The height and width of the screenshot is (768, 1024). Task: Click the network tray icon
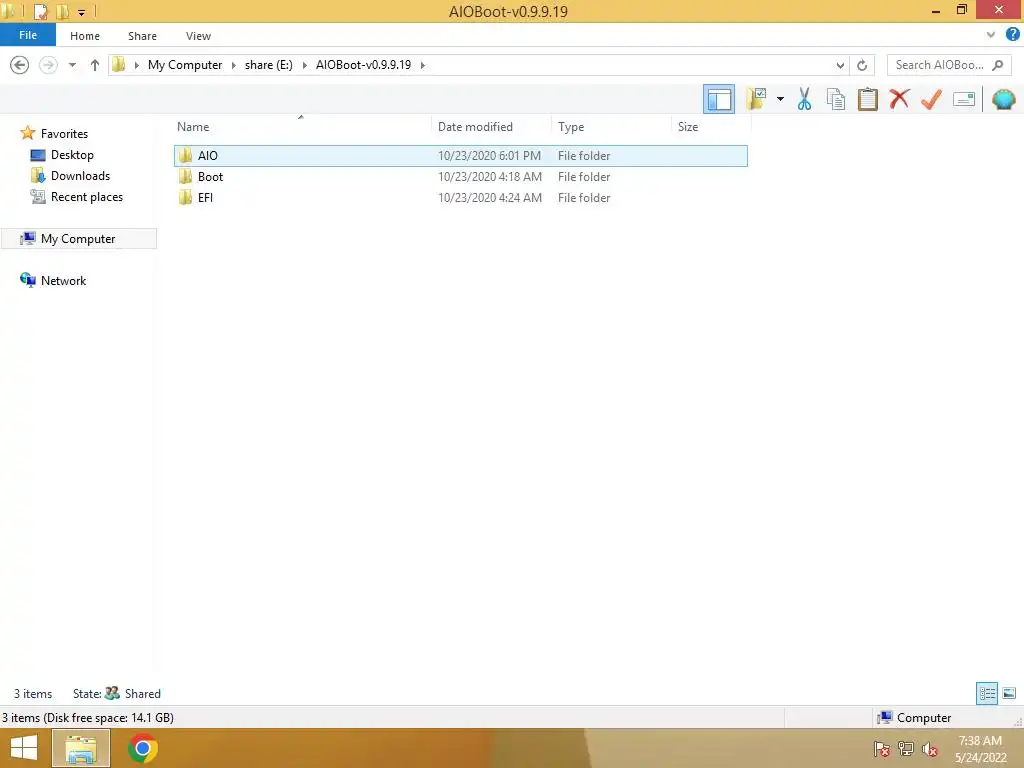[x=906, y=749]
